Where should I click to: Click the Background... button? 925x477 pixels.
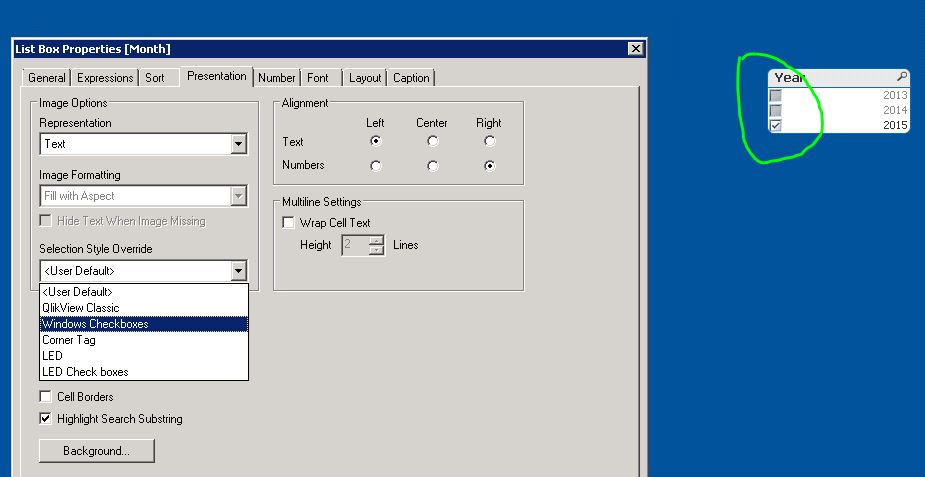pyautogui.click(x=97, y=451)
